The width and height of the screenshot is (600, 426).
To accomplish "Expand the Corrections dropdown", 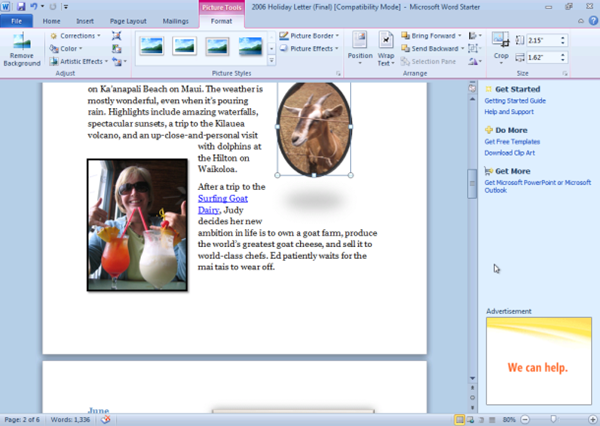I will pyautogui.click(x=77, y=35).
